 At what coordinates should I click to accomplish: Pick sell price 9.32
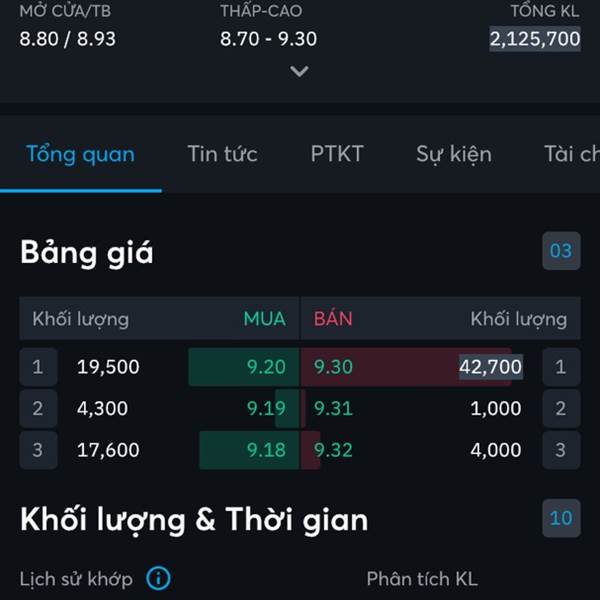tap(333, 450)
